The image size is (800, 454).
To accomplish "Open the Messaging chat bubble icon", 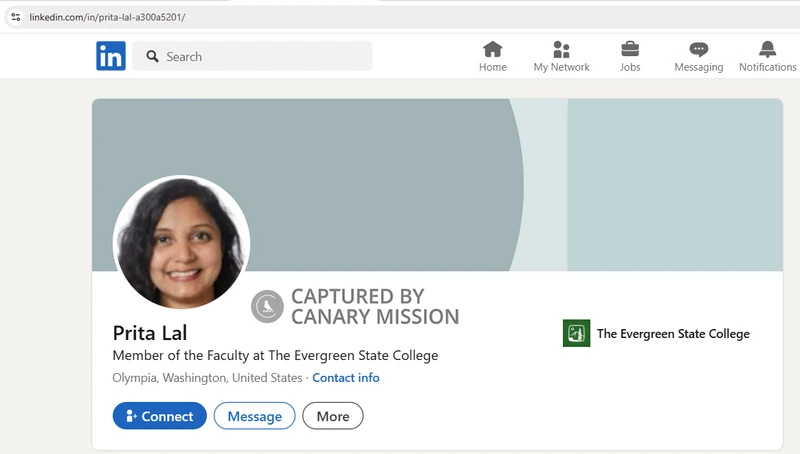I will tap(698, 49).
